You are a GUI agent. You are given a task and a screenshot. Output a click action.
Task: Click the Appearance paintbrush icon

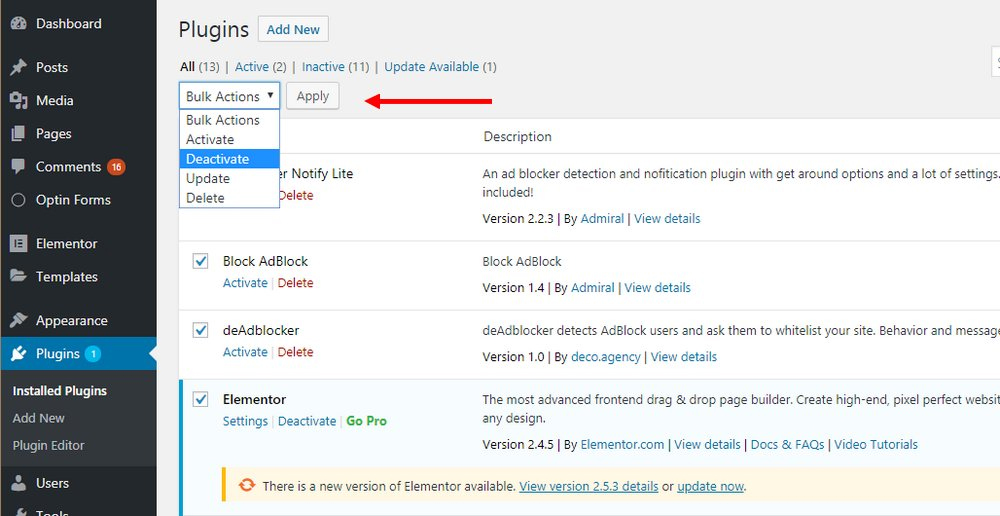(18, 320)
